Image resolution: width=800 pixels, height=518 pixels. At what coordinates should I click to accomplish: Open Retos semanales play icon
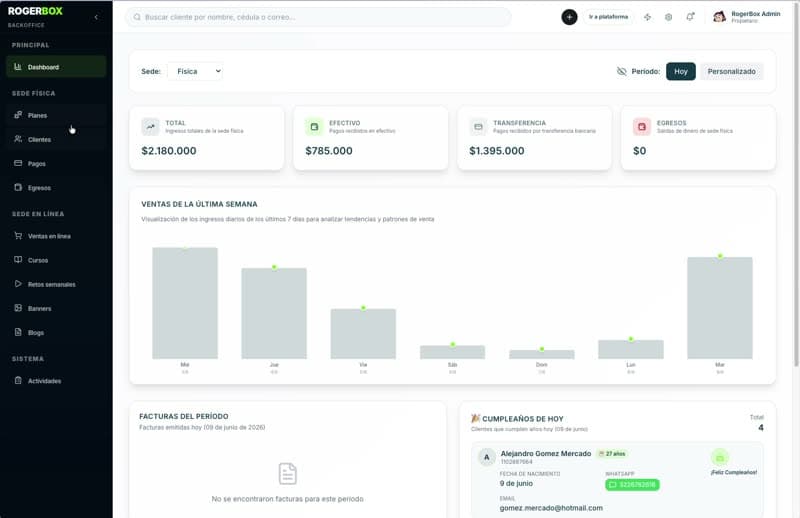coord(18,284)
